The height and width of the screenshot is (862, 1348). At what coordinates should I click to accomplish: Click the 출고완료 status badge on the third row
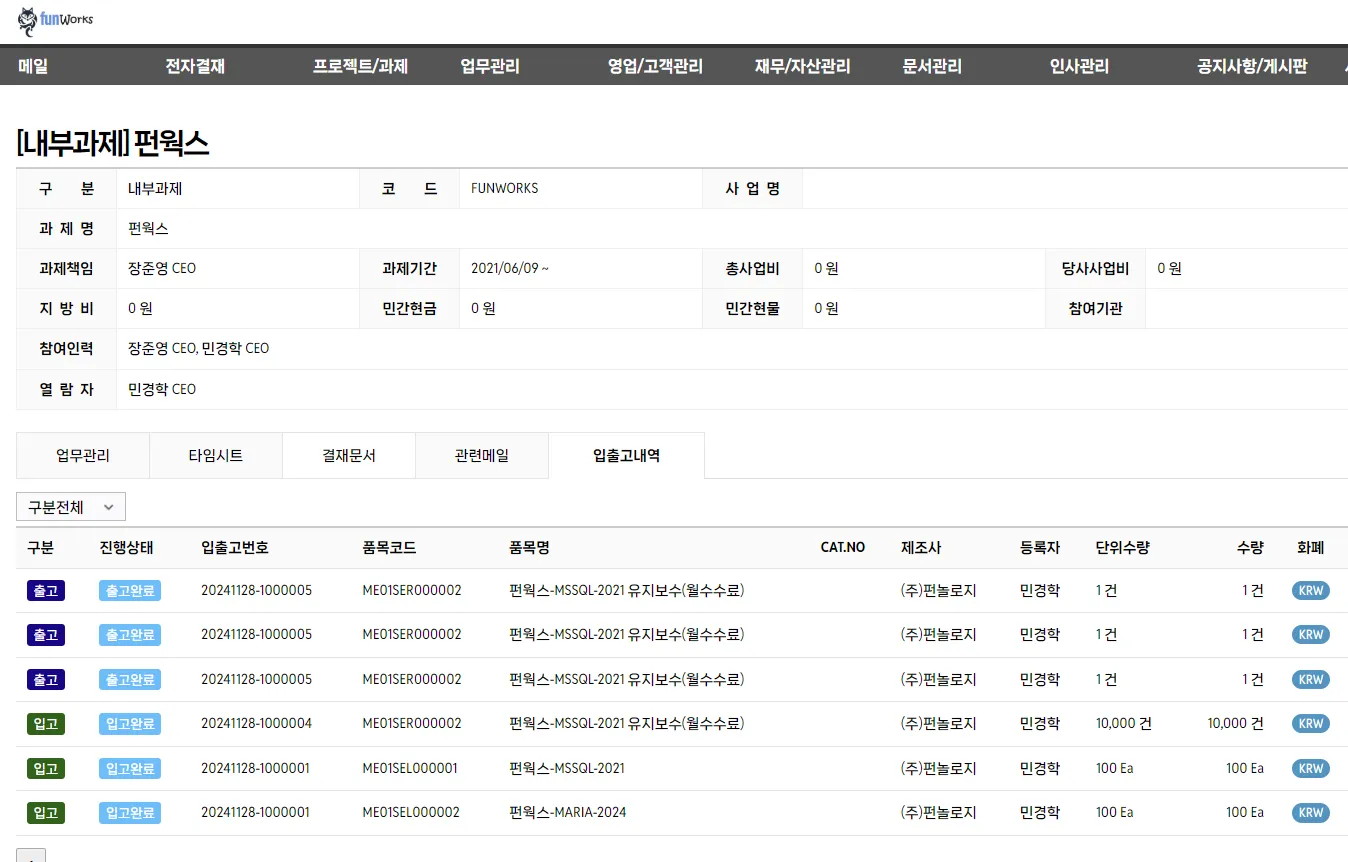pos(129,679)
